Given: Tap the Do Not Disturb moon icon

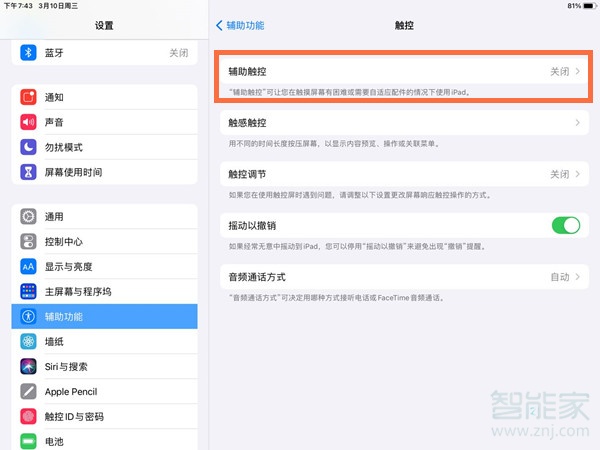Looking at the screenshot, I should [28, 147].
